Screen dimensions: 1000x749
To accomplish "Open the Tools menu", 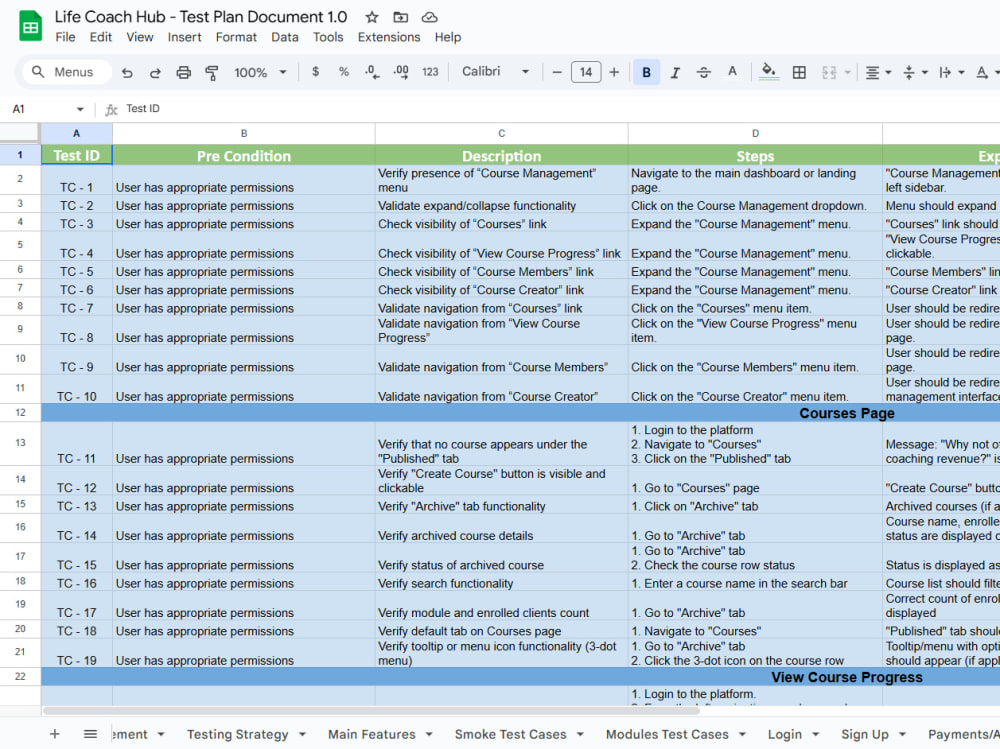I will tap(328, 37).
